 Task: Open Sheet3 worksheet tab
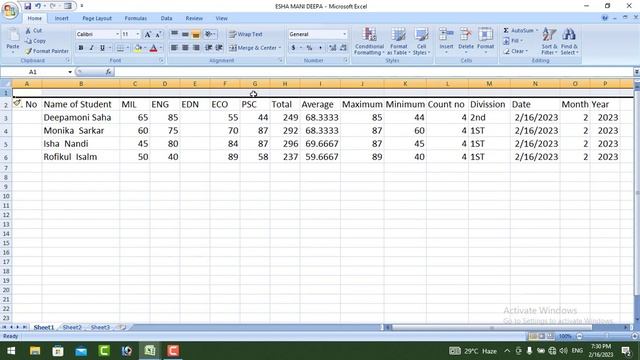coord(100,327)
